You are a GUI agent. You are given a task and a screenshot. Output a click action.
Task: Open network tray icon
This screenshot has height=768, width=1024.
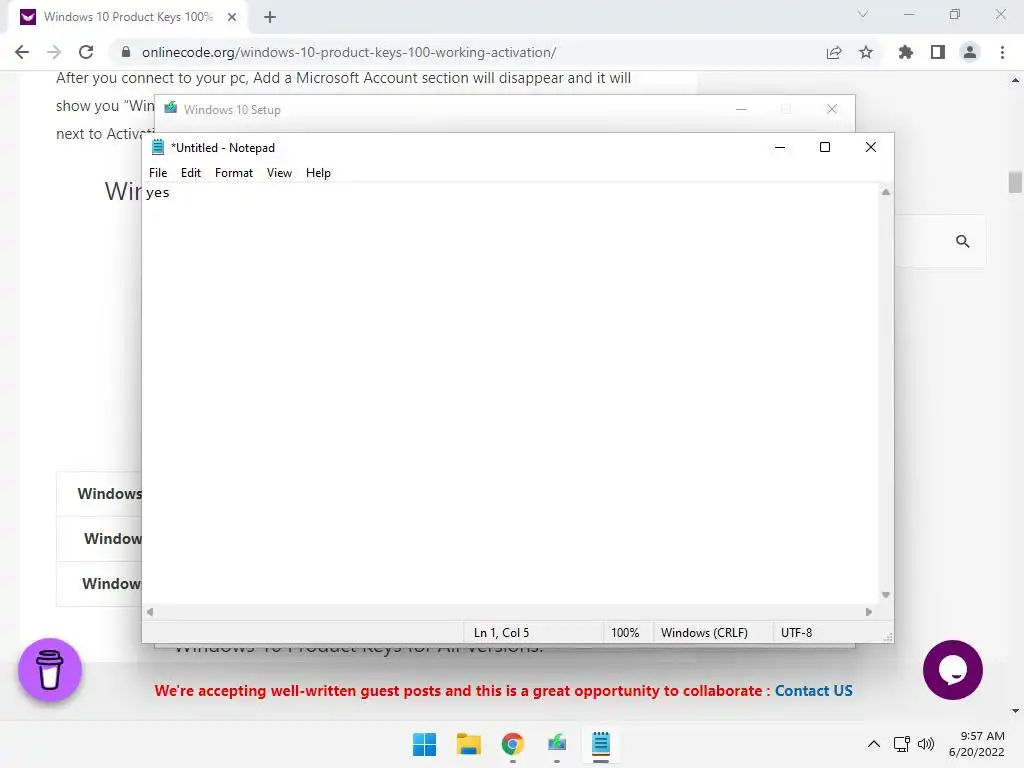point(902,744)
